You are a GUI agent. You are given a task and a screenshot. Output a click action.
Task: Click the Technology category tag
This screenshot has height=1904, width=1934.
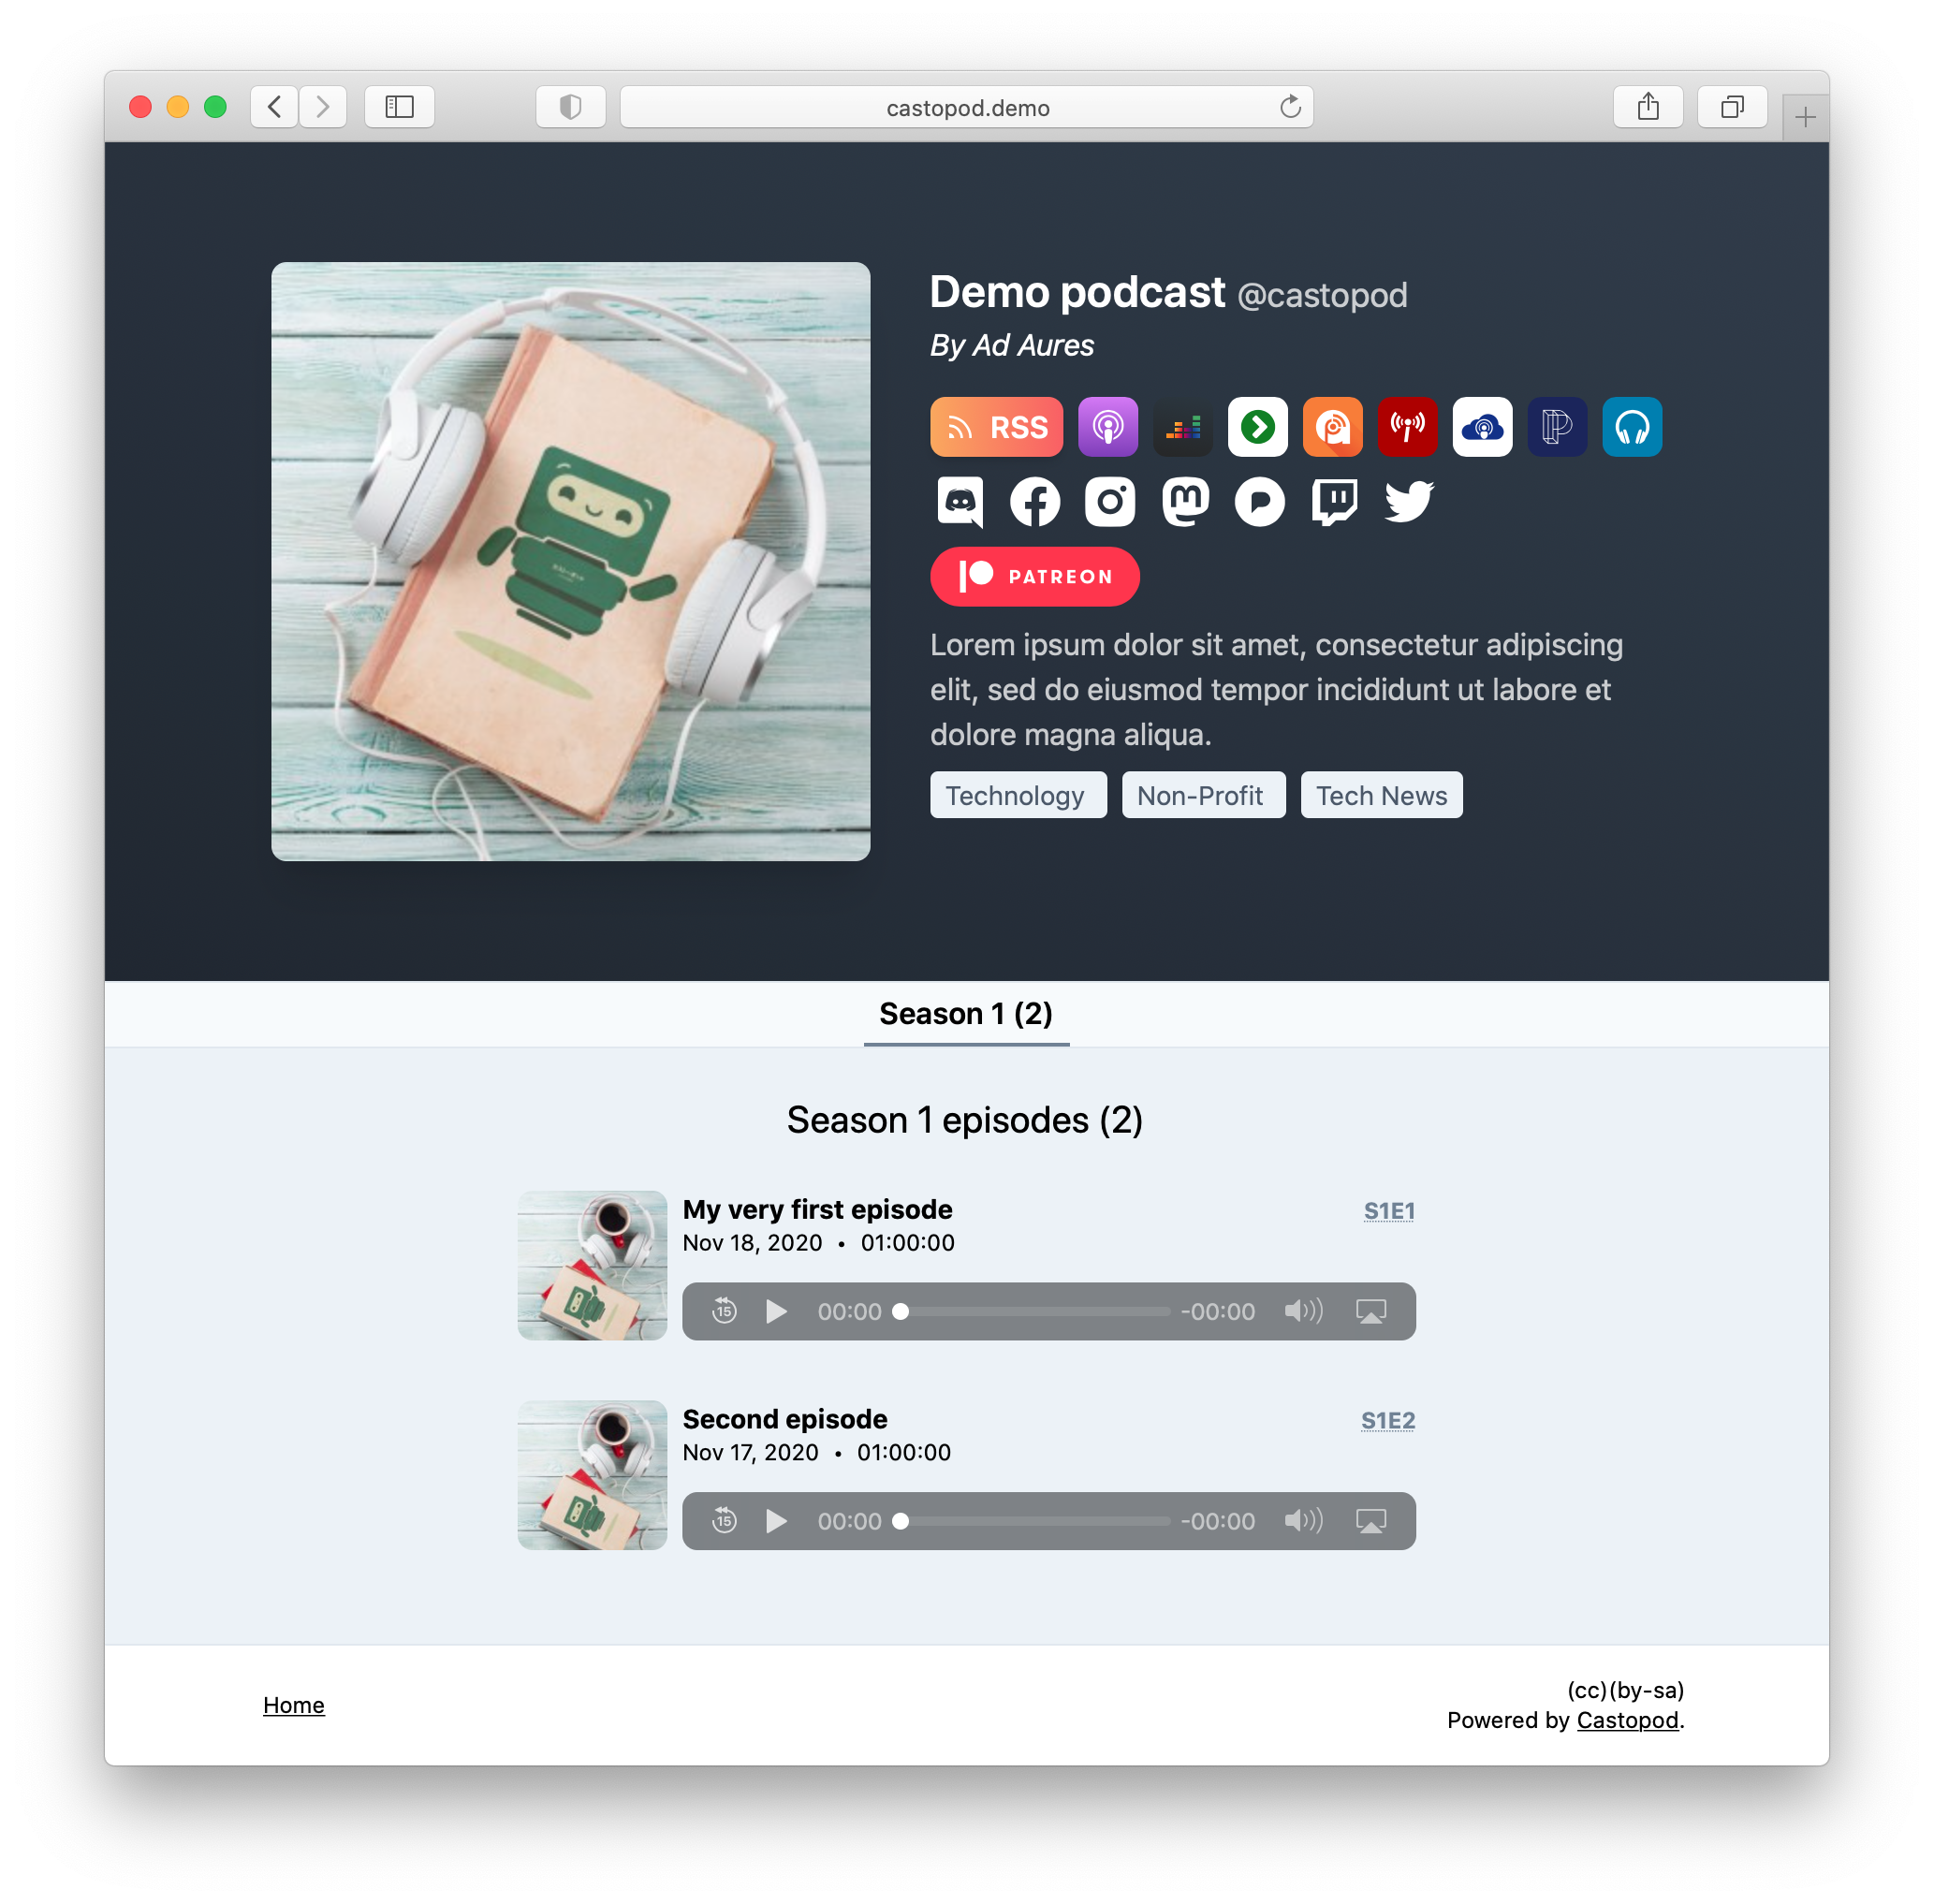pyautogui.click(x=1015, y=797)
